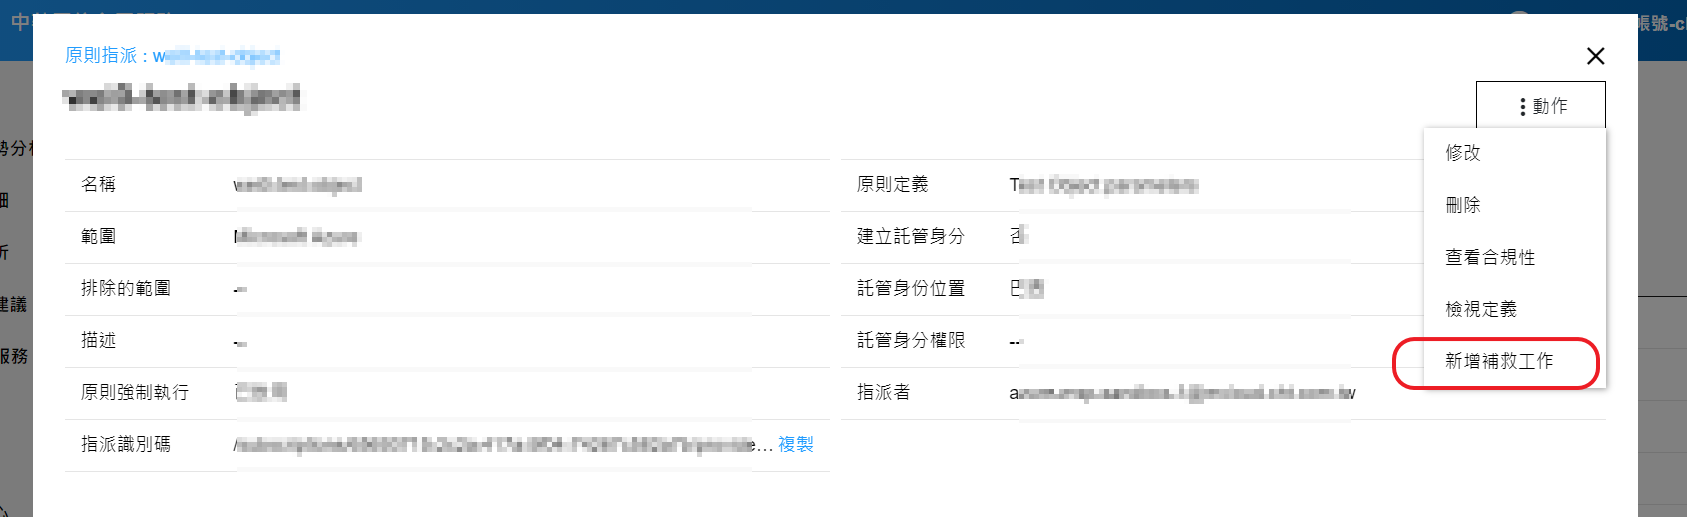
Task: Click the 排除的範圍 field value
Action: coord(240,290)
